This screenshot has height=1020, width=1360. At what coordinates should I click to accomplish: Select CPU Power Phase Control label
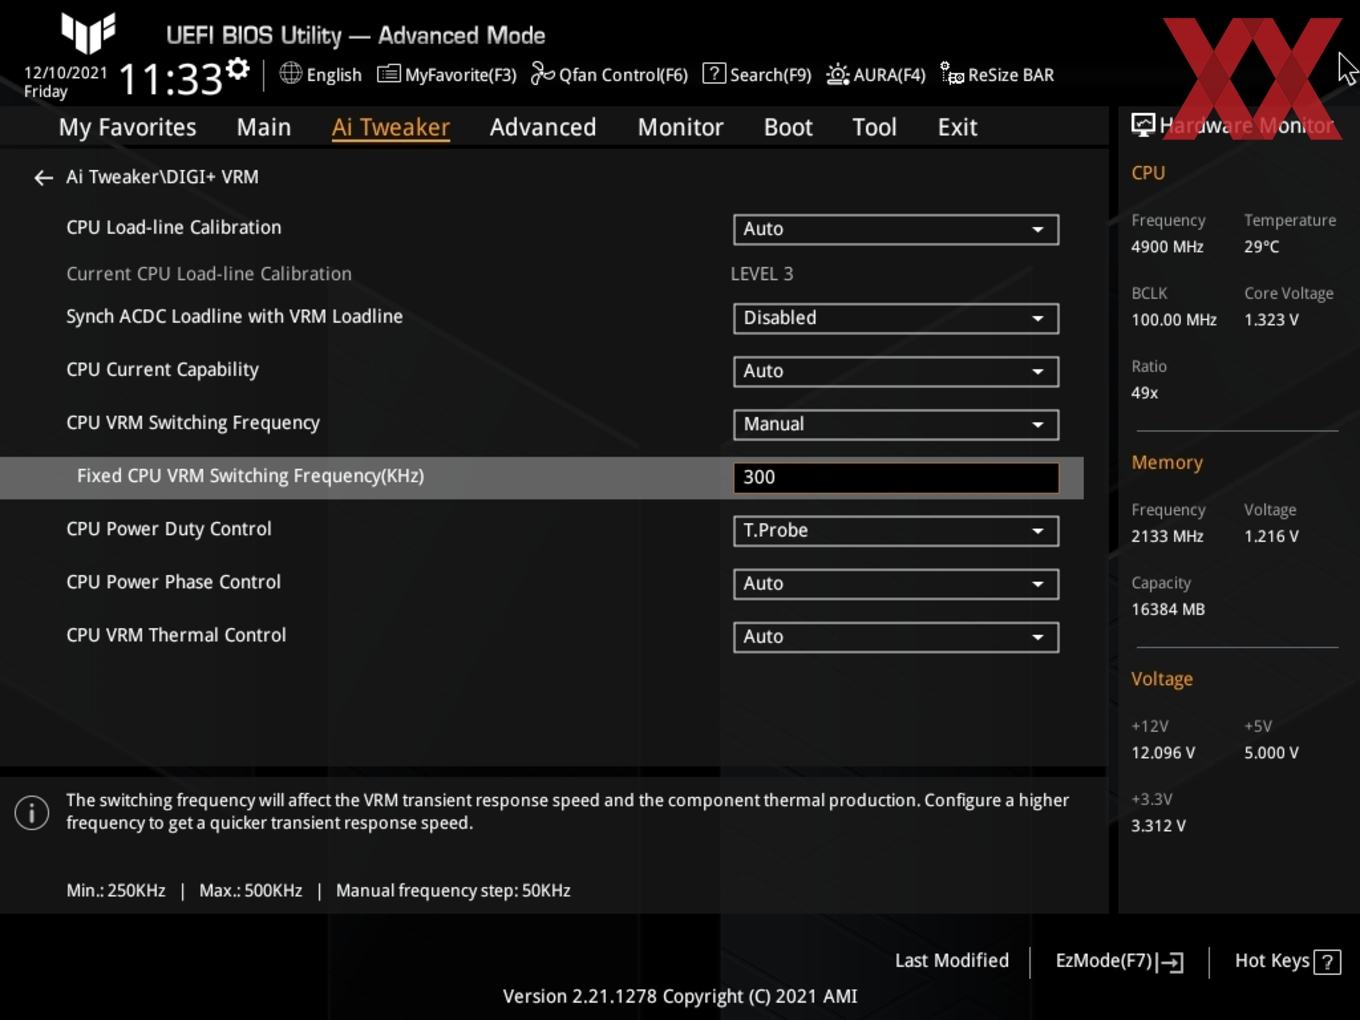click(x=174, y=581)
